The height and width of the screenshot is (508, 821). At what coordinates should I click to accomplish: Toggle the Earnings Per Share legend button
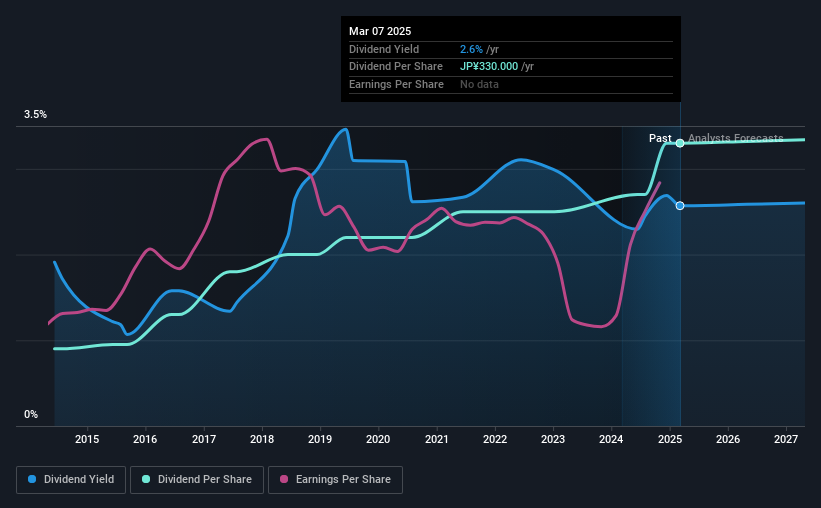pos(335,480)
